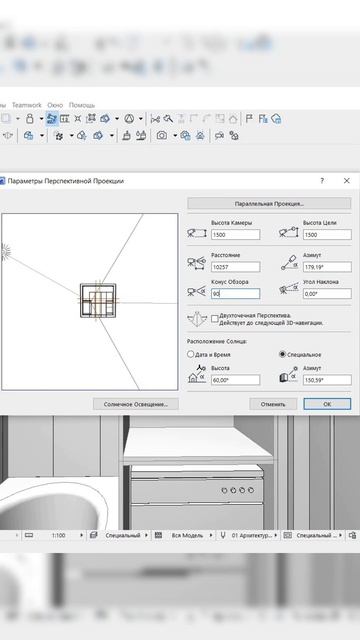Click the Конус Обзора field showing 90

(x=236, y=293)
